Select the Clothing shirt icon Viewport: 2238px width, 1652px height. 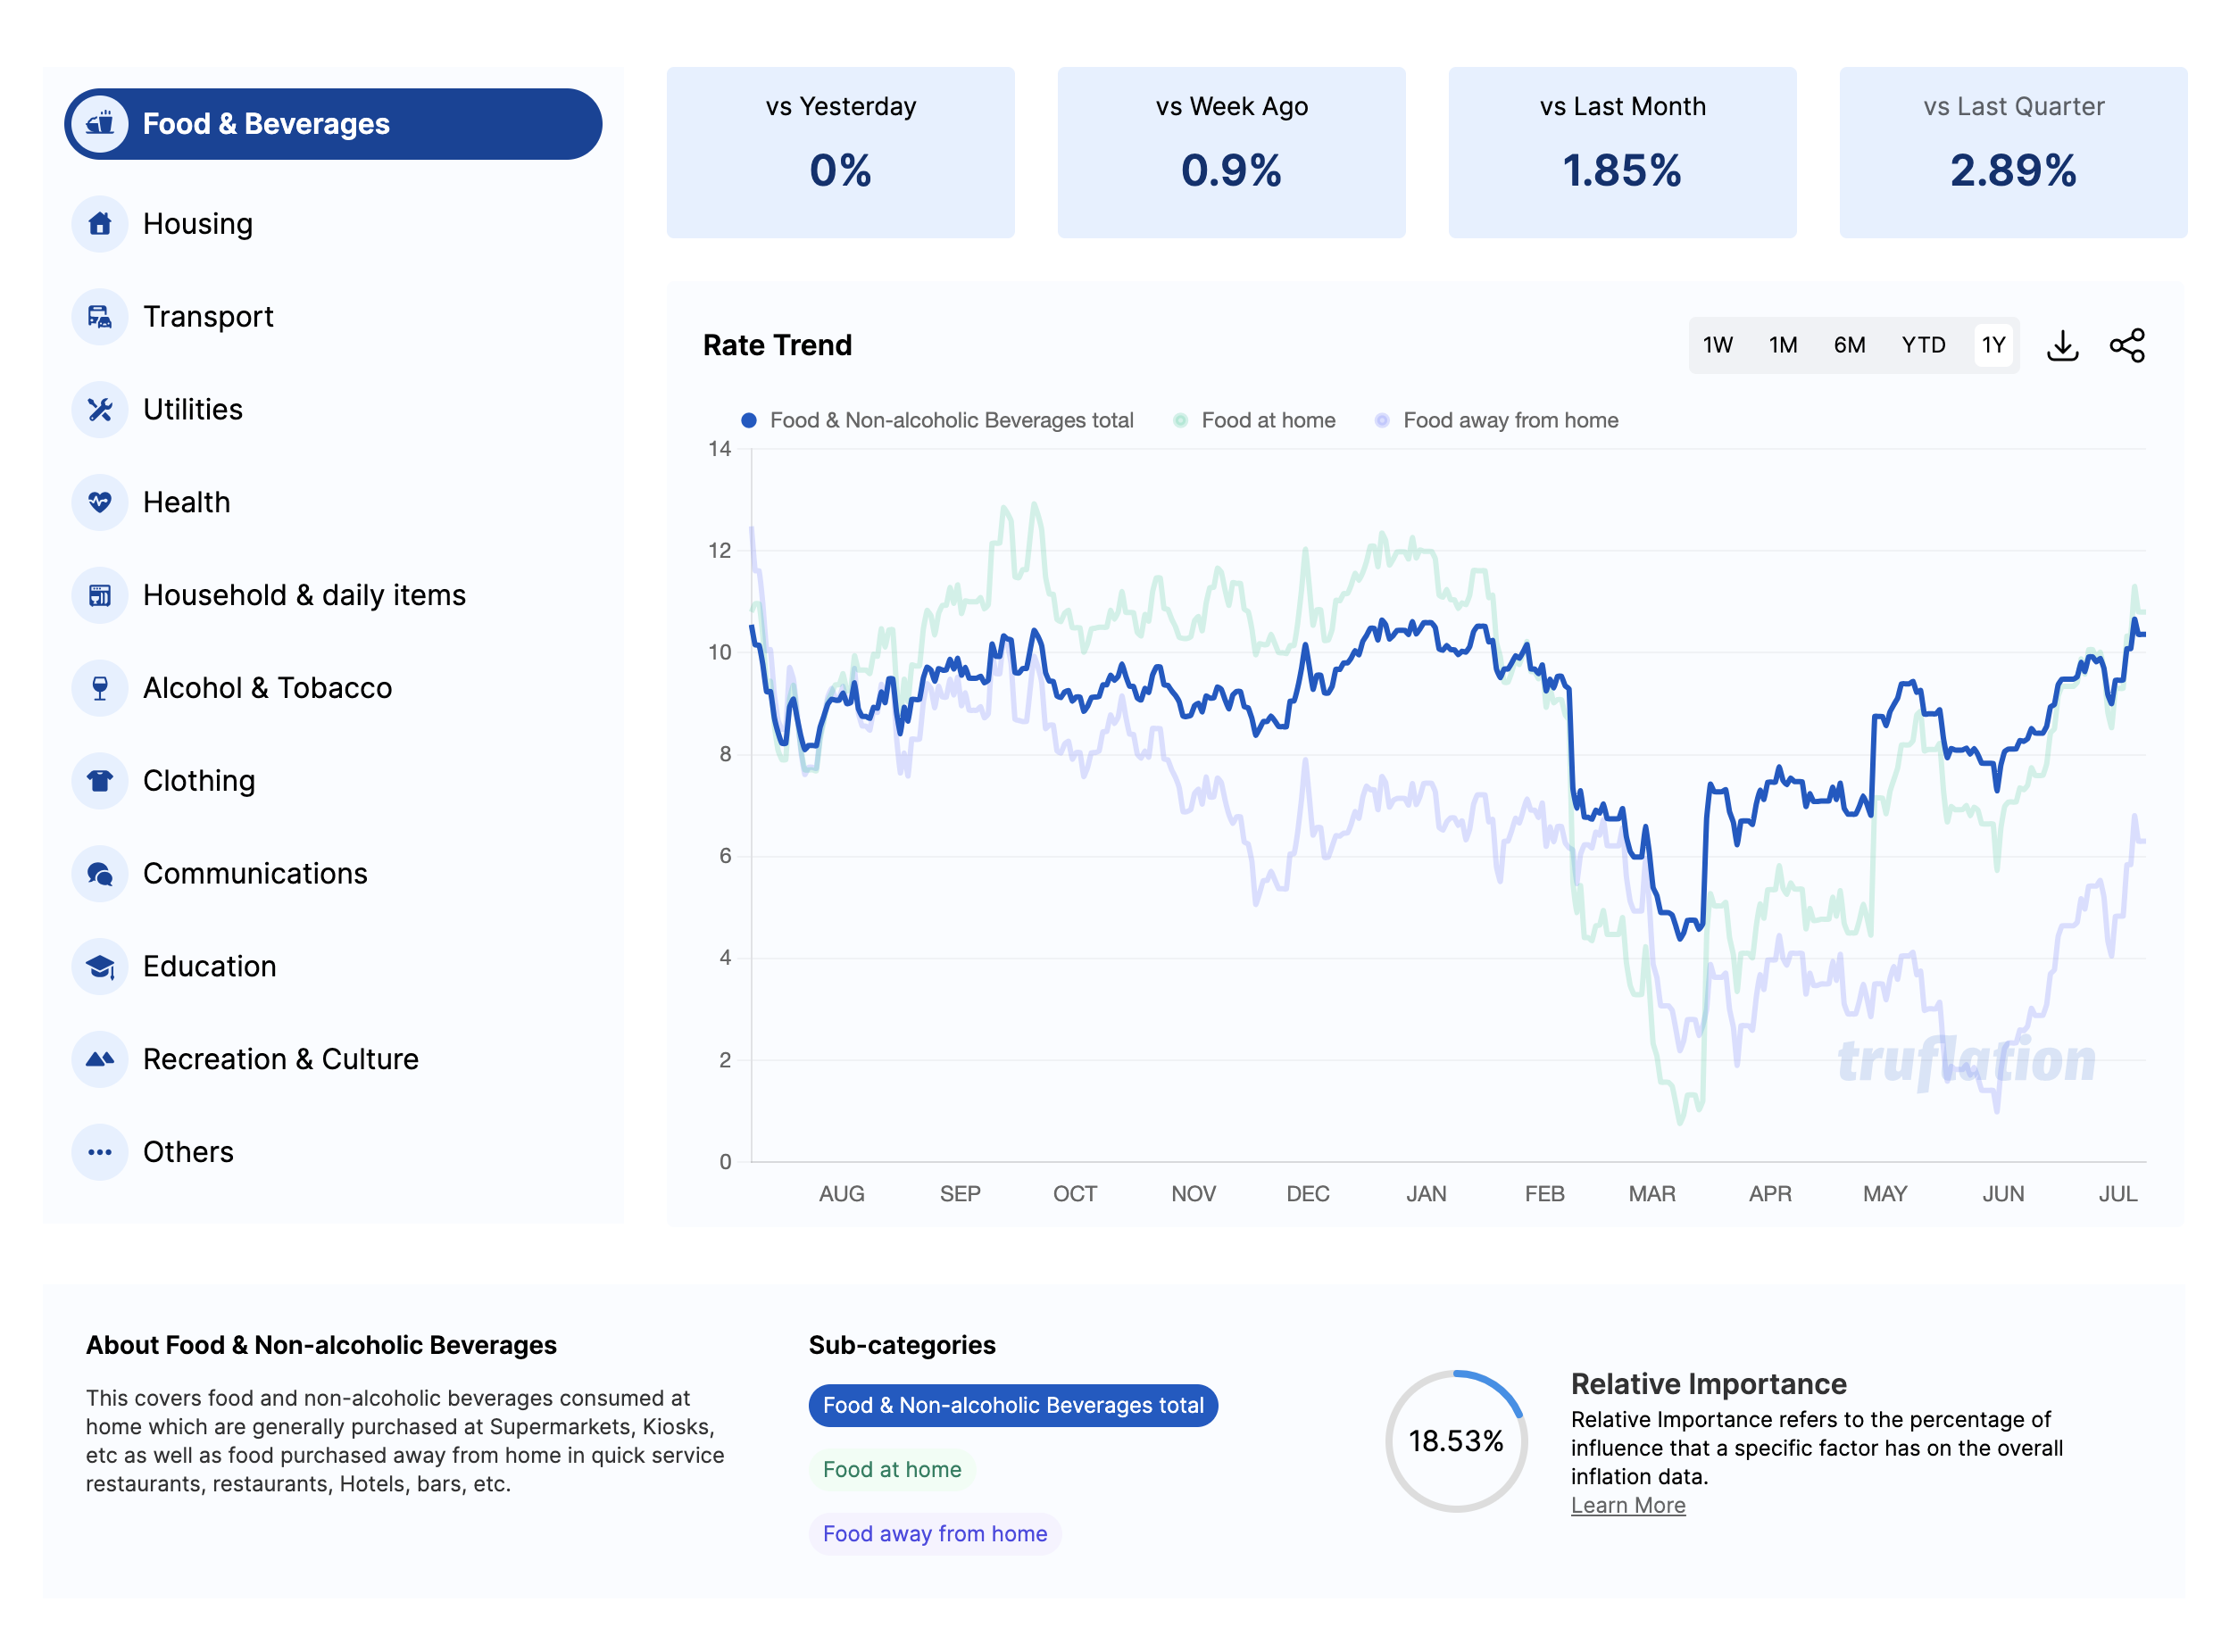(x=100, y=781)
